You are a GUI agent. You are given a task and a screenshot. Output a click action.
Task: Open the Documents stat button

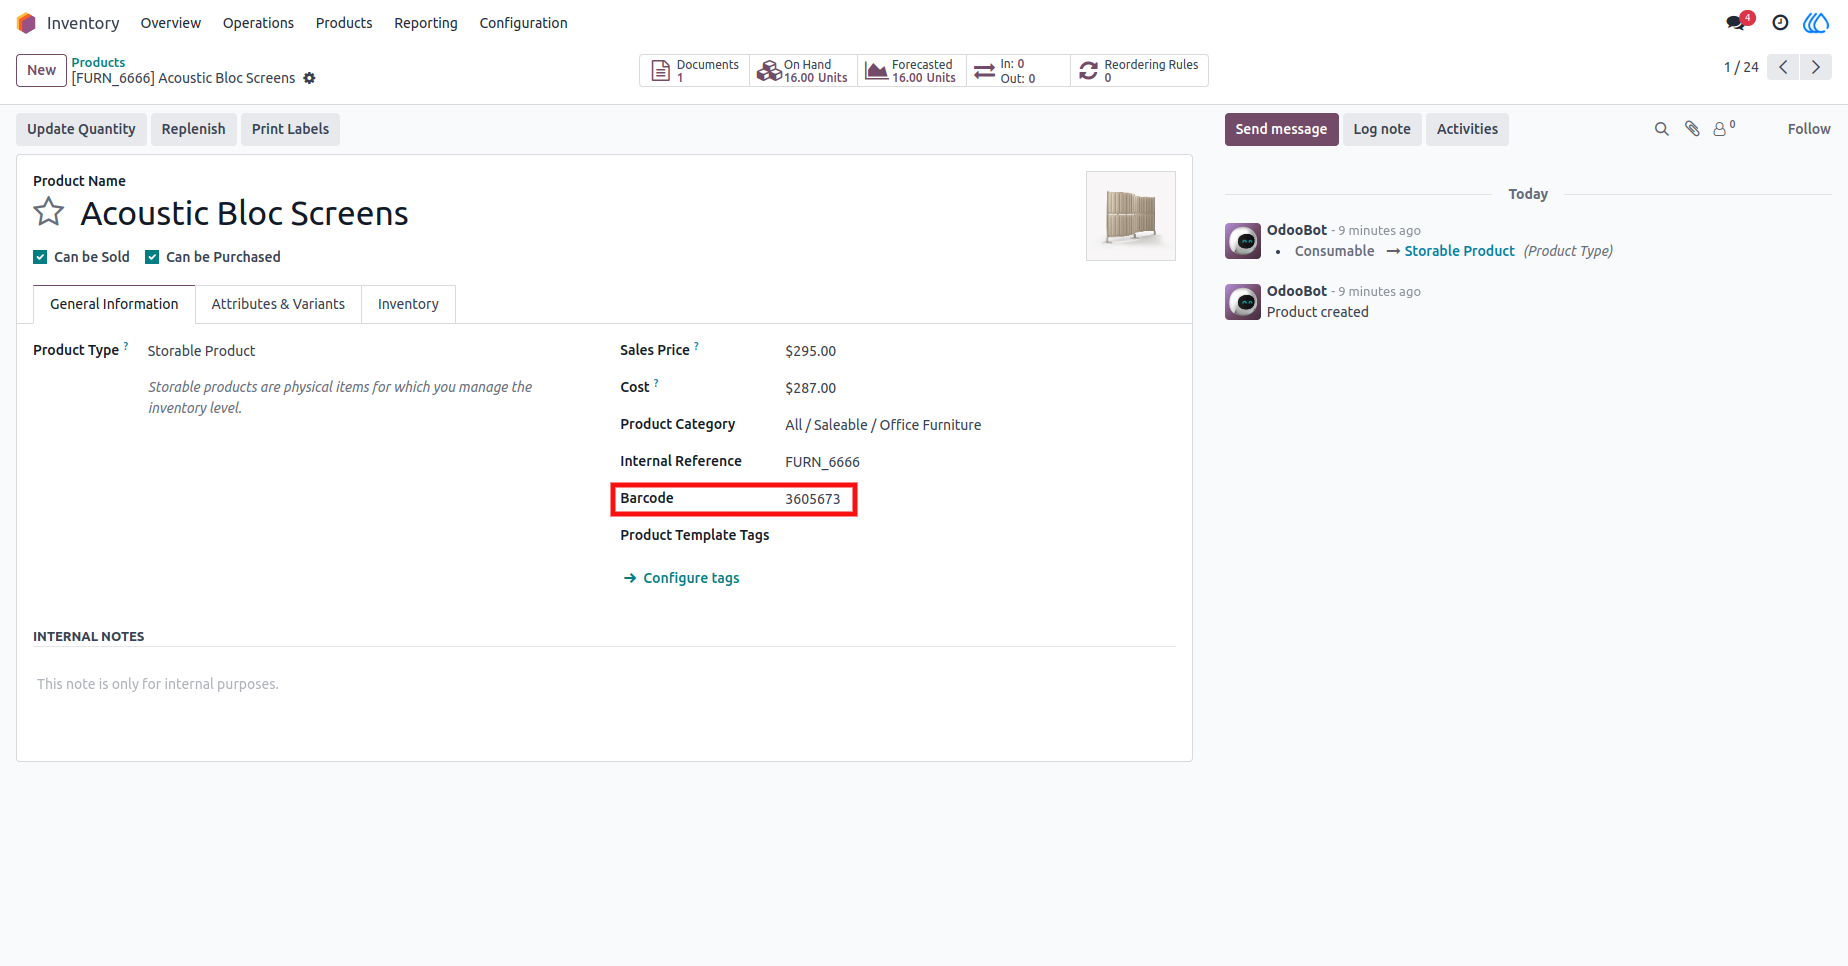pos(695,71)
